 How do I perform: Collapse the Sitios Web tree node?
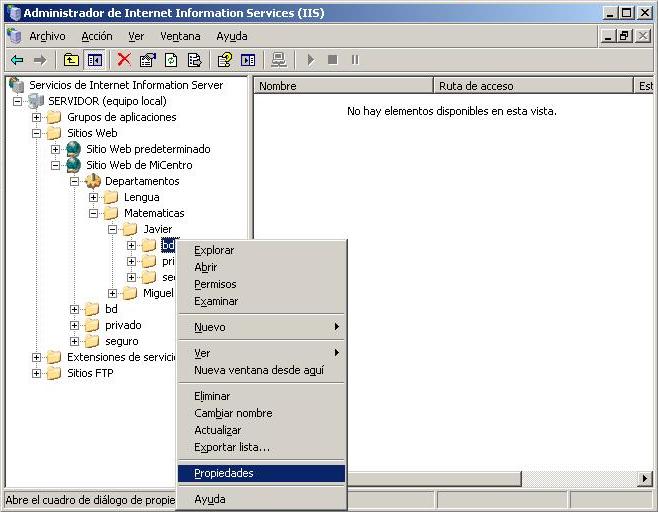[x=37, y=133]
